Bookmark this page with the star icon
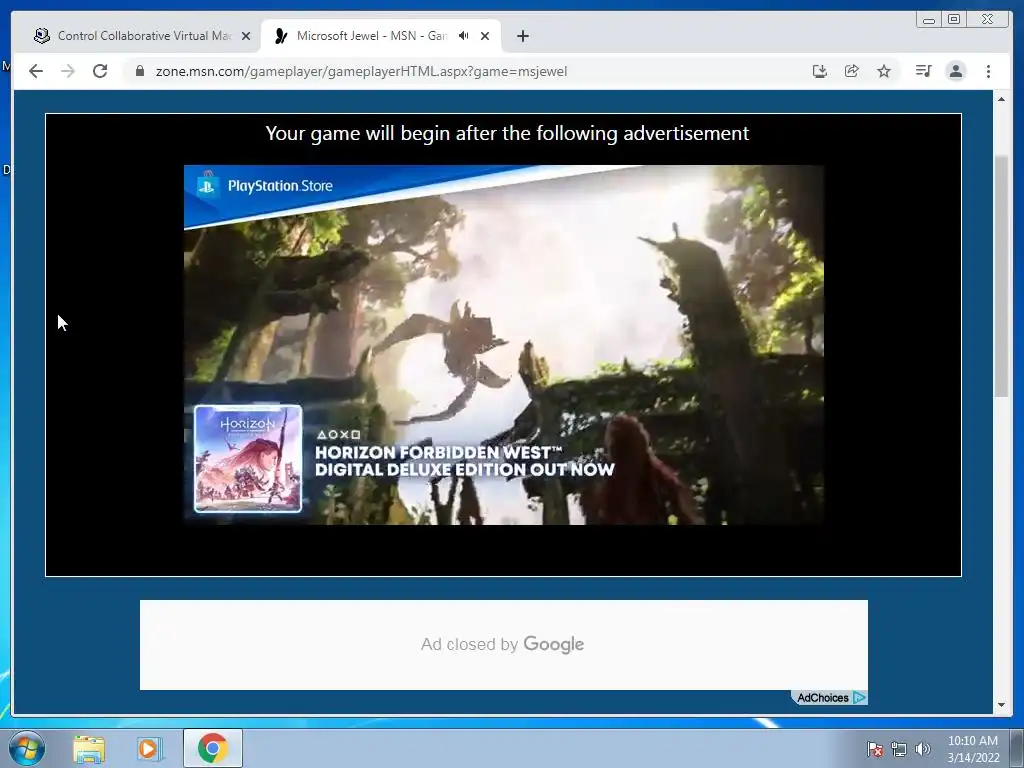 click(x=884, y=71)
